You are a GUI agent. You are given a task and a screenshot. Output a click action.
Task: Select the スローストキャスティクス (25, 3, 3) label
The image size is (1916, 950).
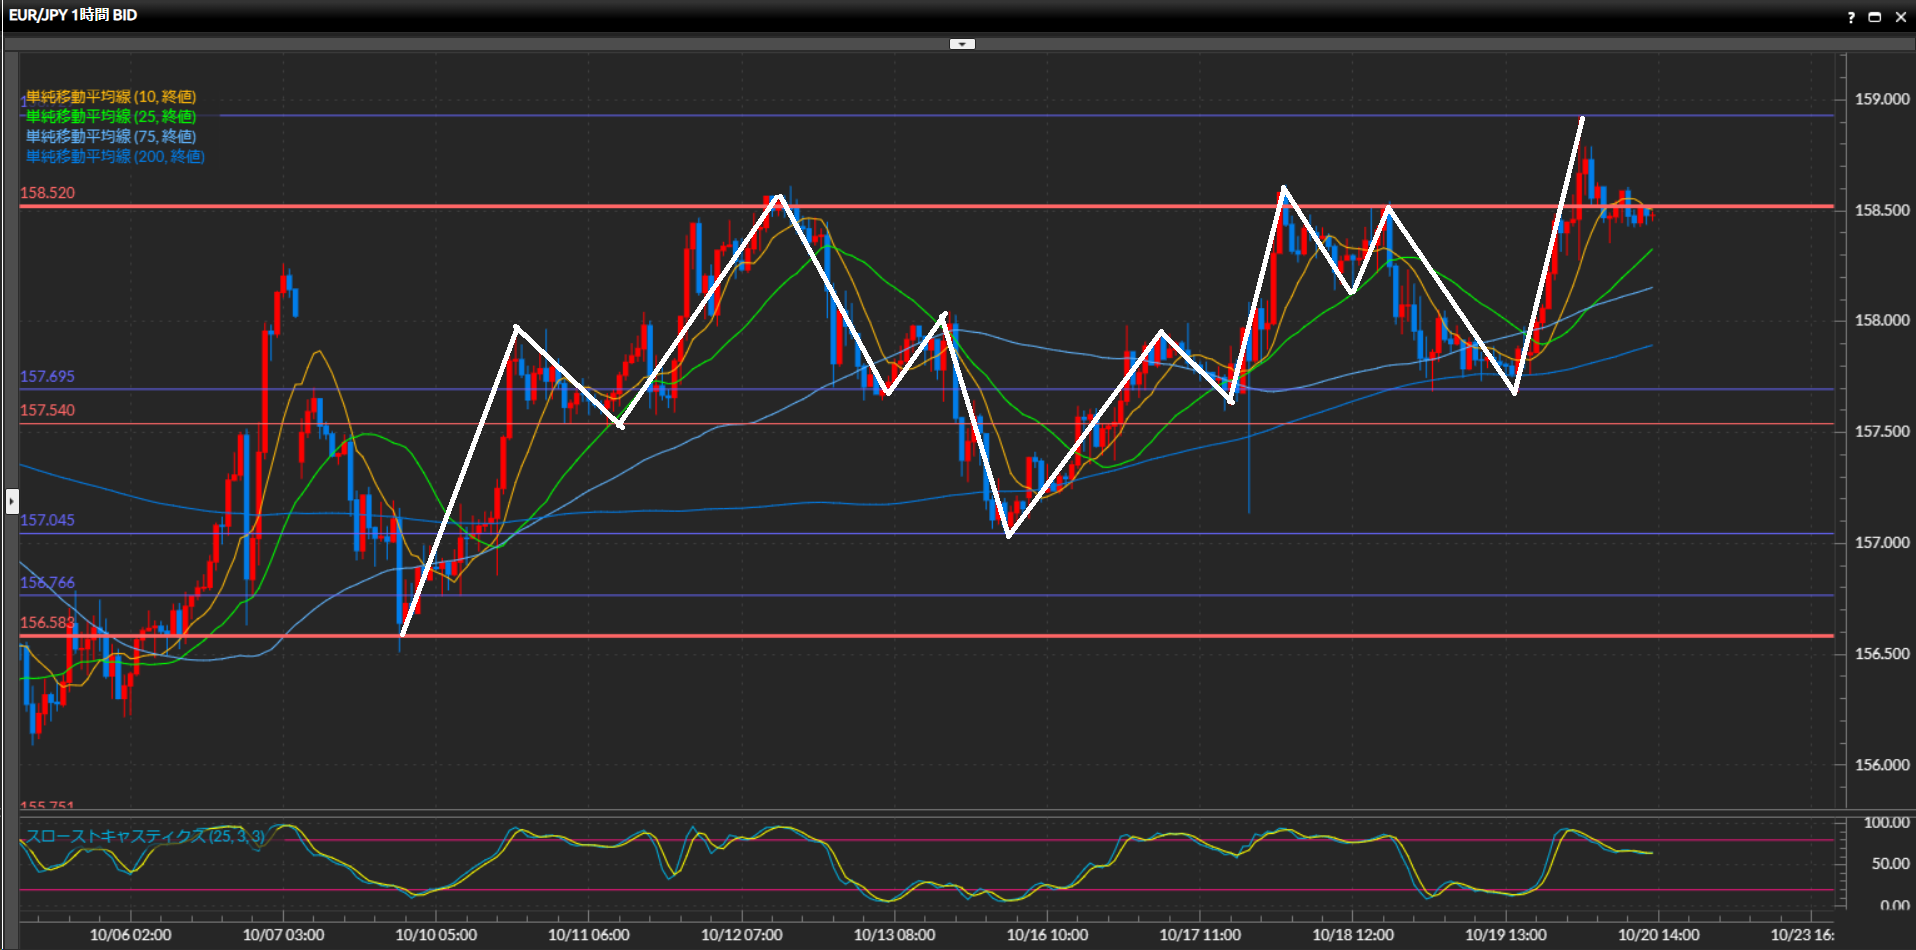coord(145,836)
